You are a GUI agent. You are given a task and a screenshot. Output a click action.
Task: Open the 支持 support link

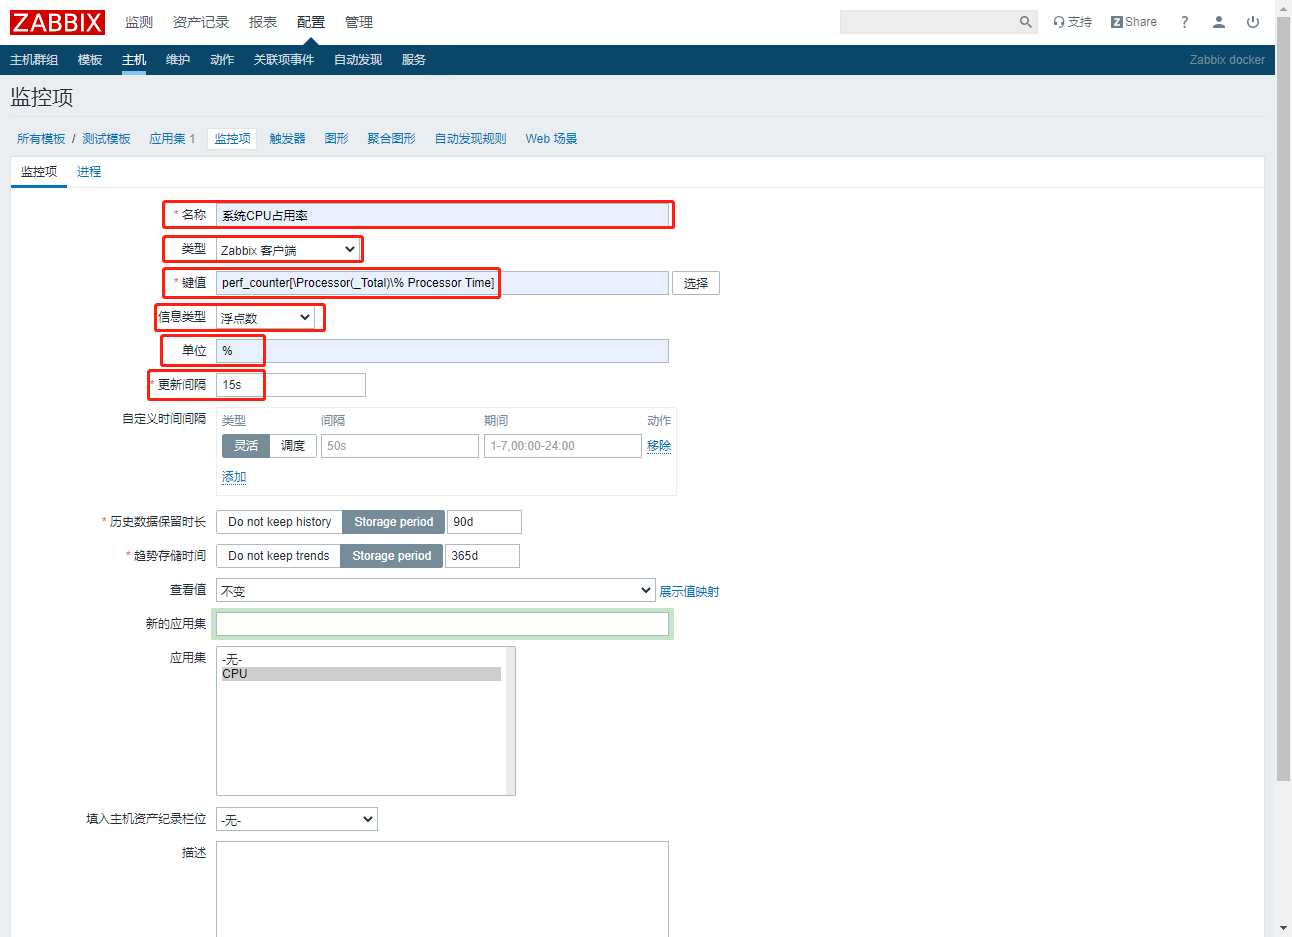click(1072, 22)
